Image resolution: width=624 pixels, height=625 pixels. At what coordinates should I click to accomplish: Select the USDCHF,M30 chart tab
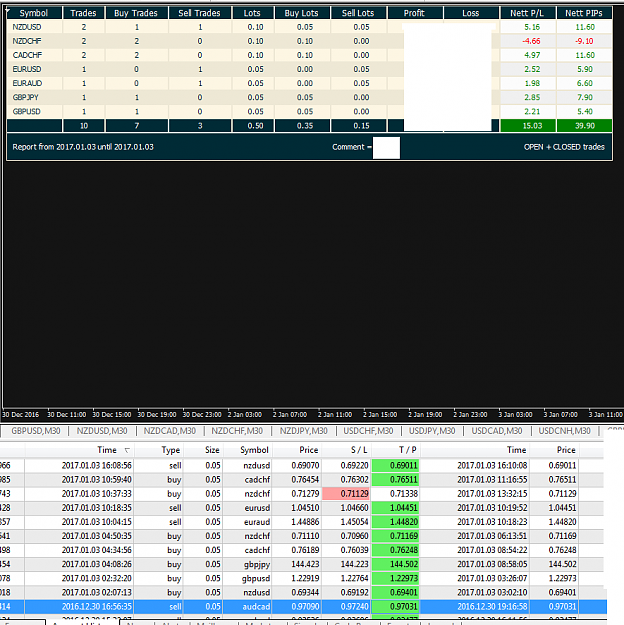[368, 431]
